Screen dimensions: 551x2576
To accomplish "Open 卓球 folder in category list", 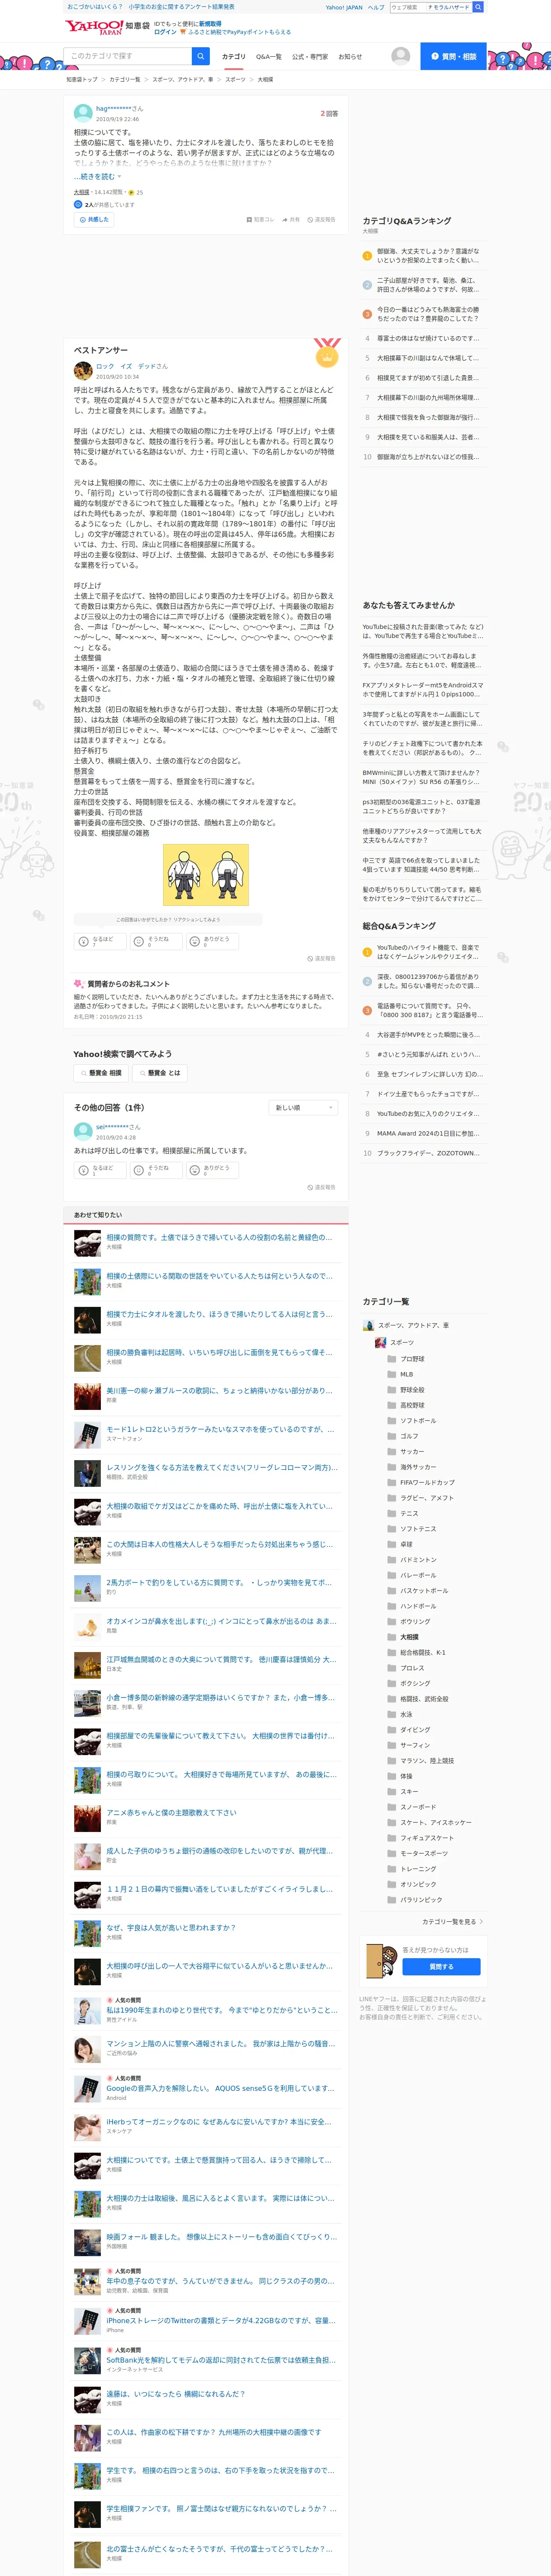I will (400, 1544).
